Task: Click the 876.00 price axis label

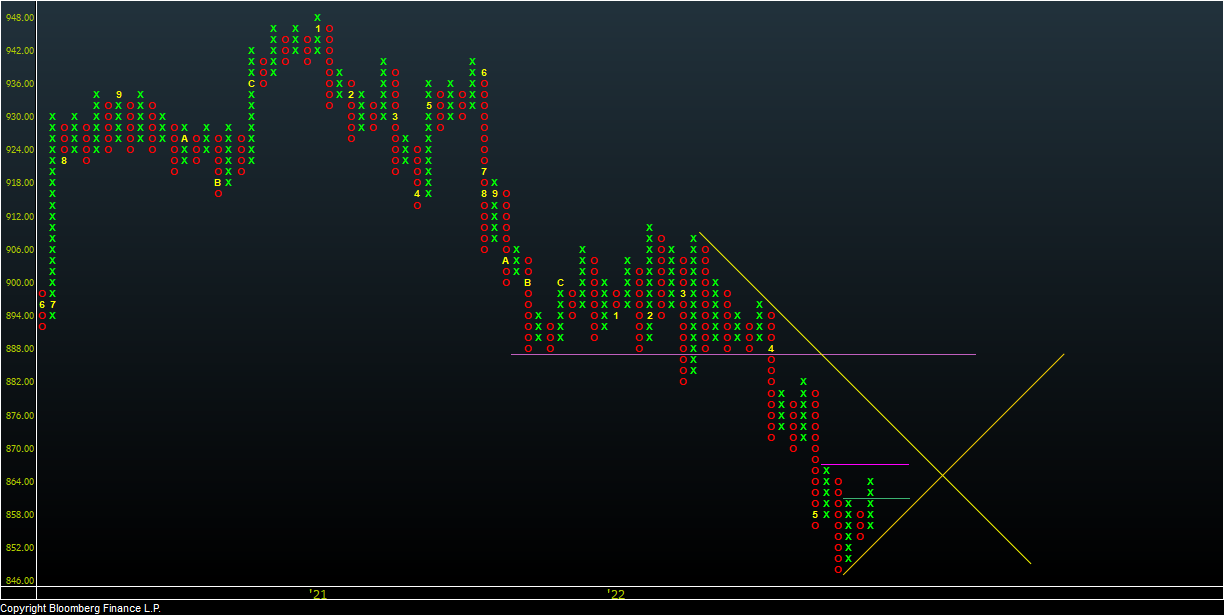Action: [x=21, y=415]
